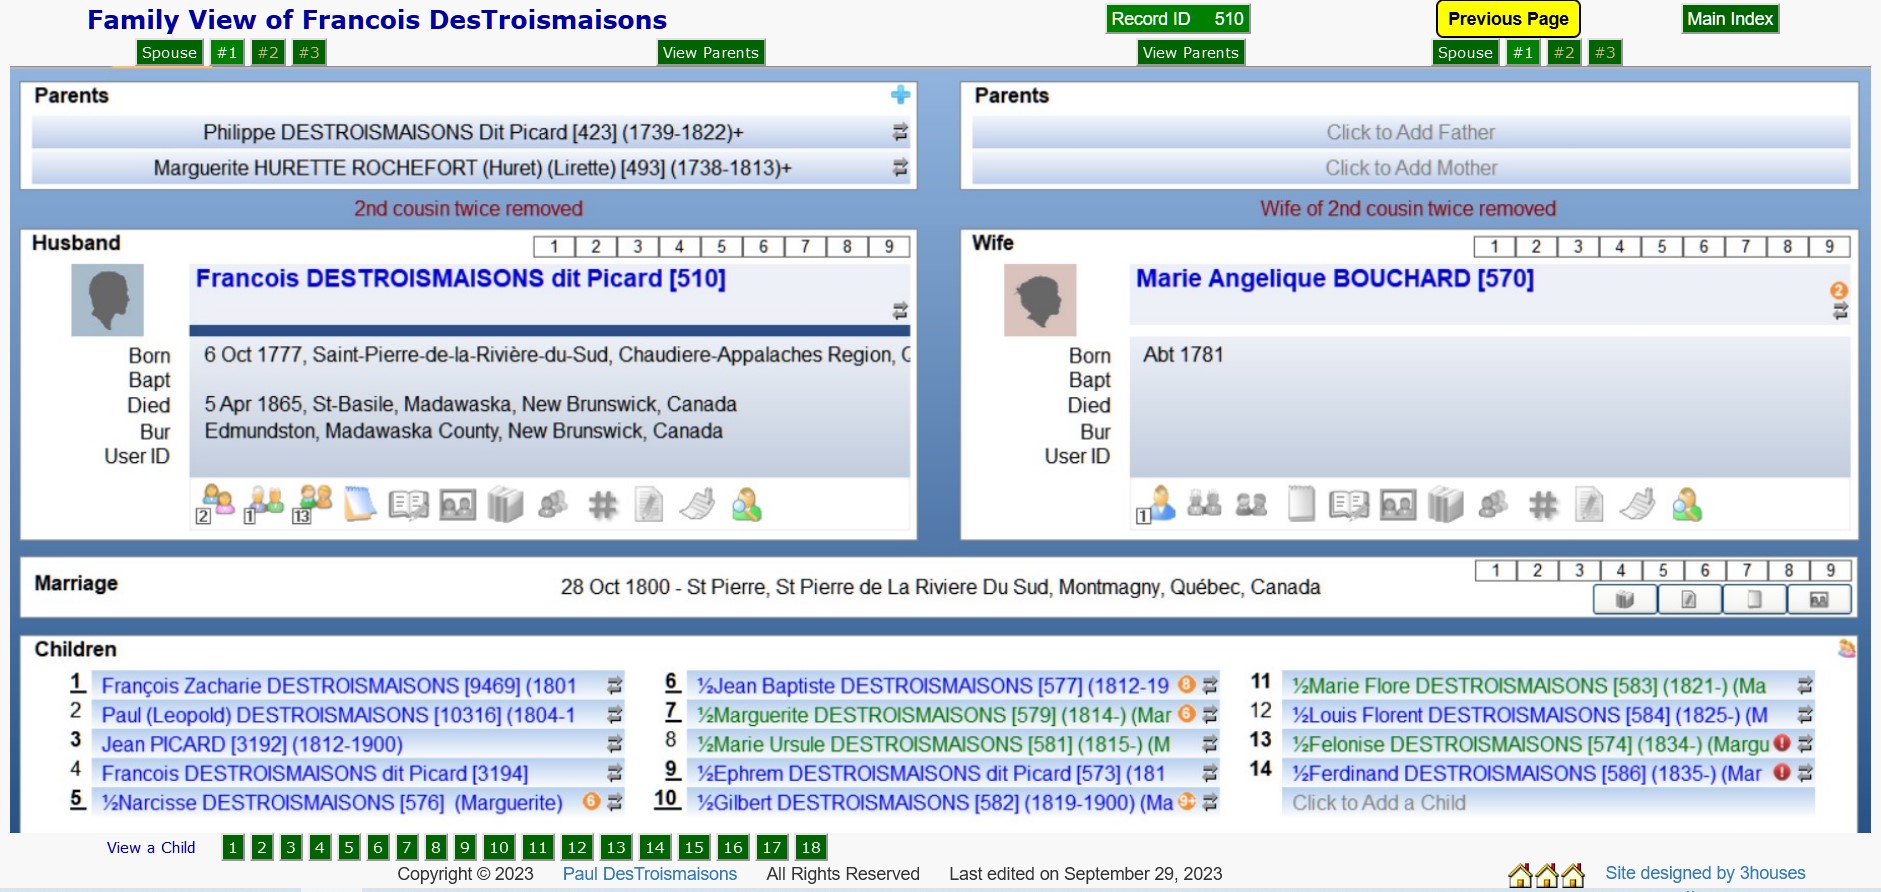This screenshot has width=1881, height=892.
Task: Click husband's person search magnifier icon
Action: 746,505
